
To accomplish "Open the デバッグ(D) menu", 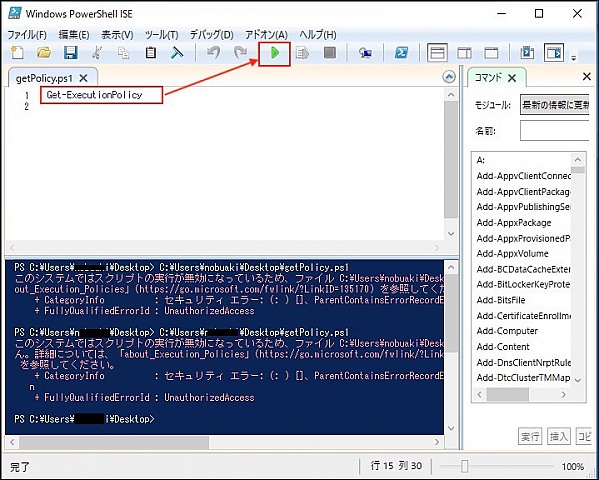I will click(212, 35).
